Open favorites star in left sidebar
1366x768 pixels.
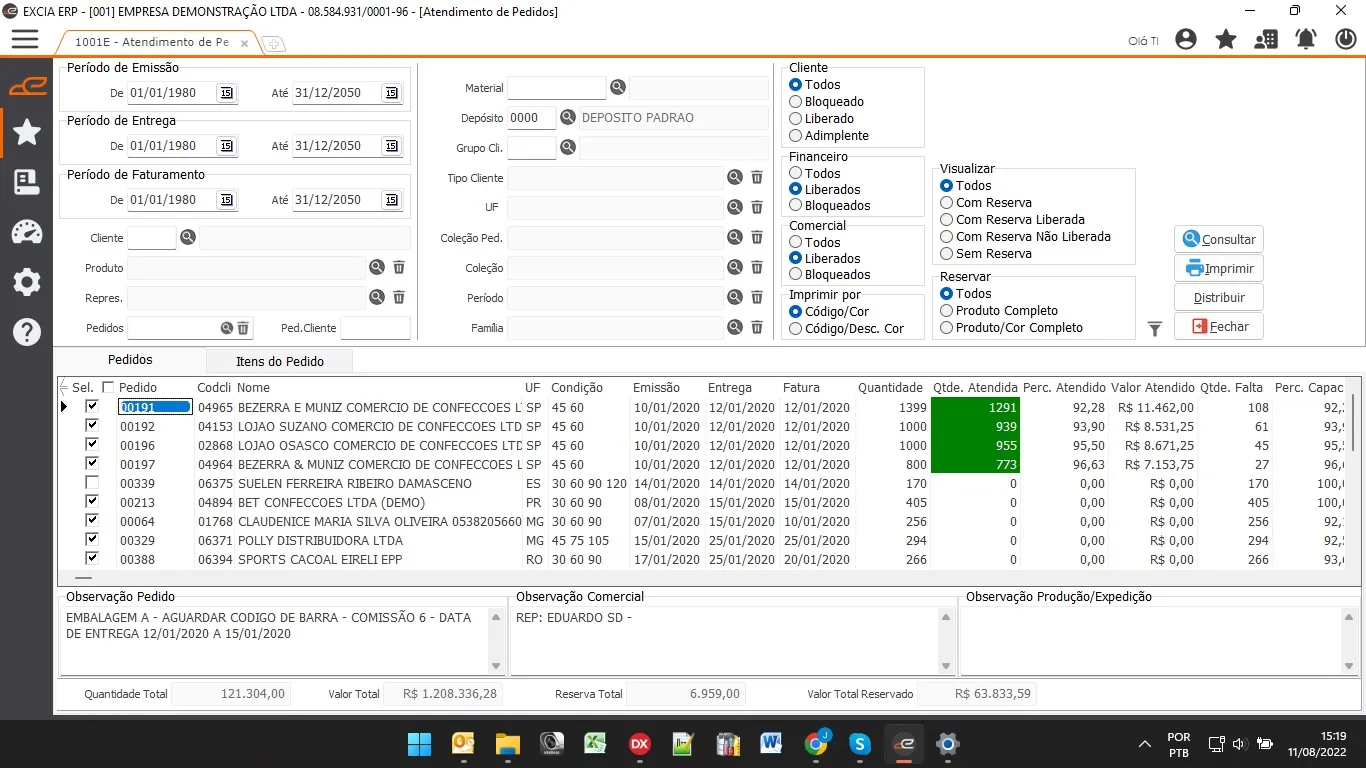coord(27,132)
